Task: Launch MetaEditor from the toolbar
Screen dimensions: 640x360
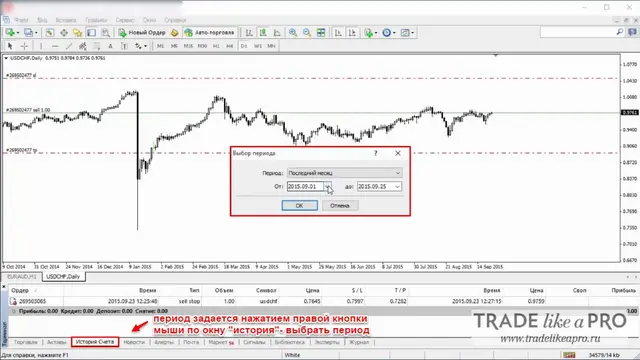Action: pyautogui.click(x=175, y=33)
